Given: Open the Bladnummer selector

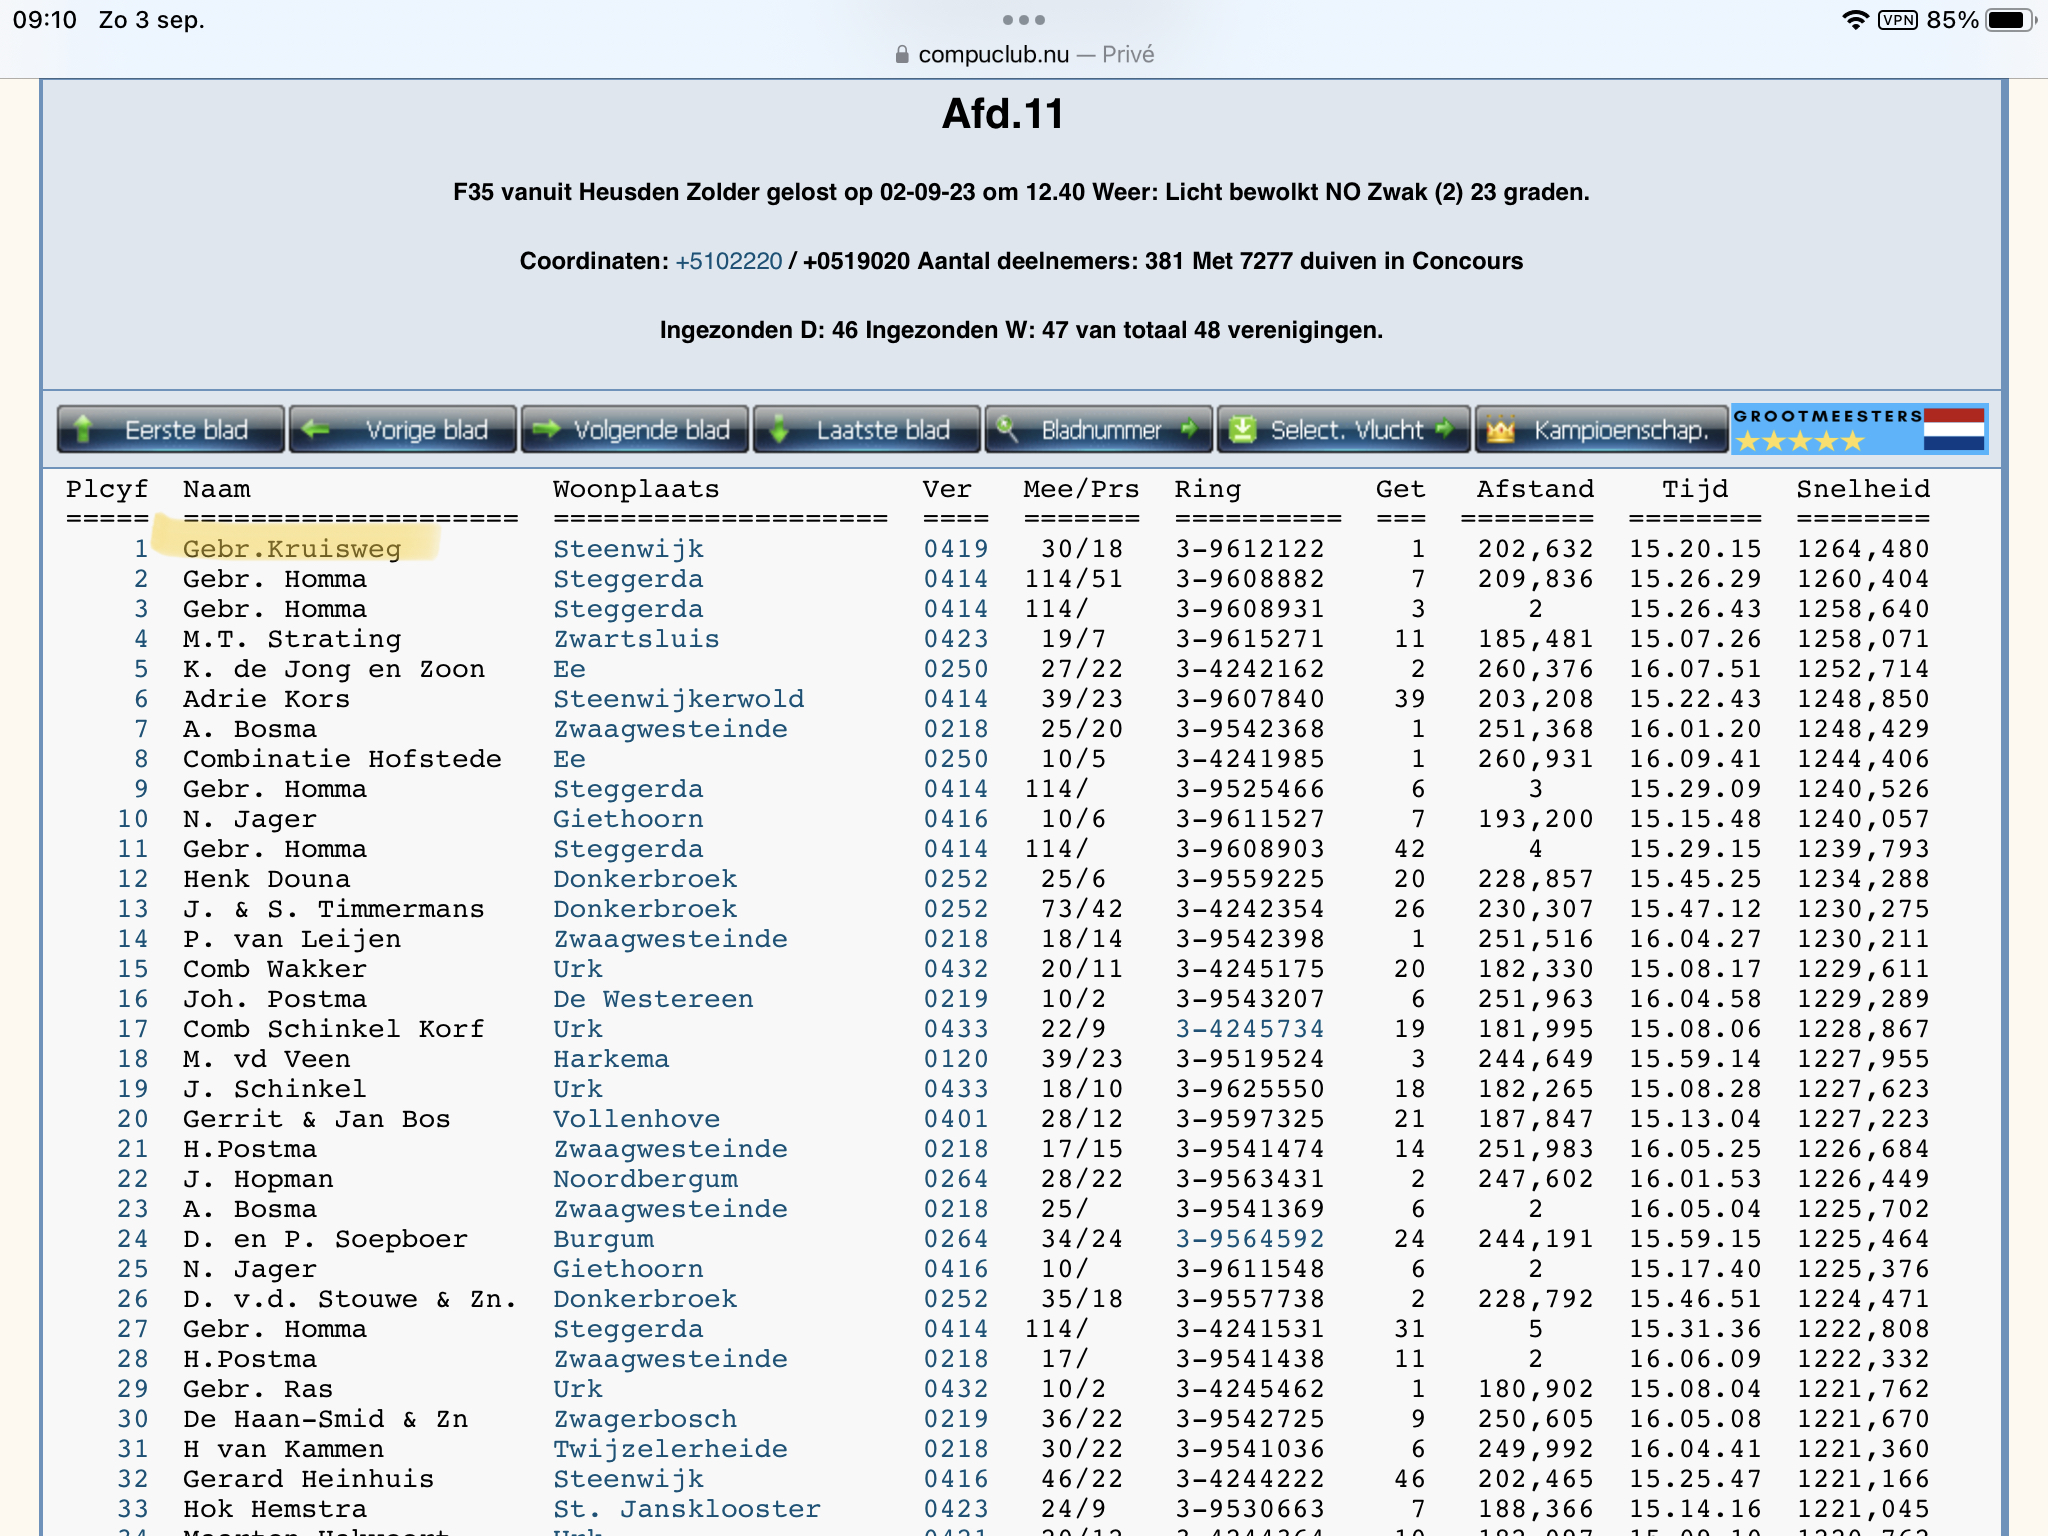Looking at the screenshot, I should point(1099,430).
